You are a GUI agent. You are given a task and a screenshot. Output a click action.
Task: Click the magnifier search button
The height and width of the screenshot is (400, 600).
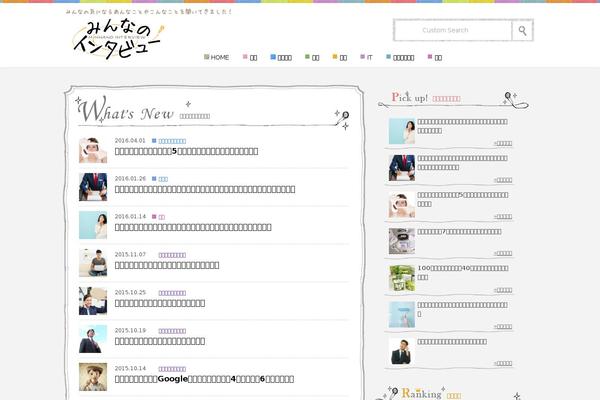522,30
